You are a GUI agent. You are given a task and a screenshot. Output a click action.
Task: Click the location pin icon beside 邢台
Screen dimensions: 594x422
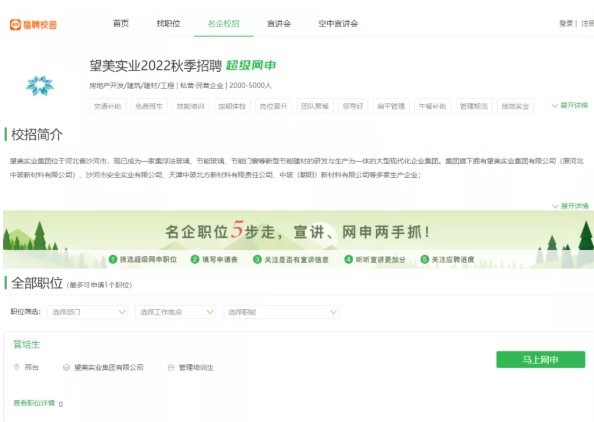click(x=17, y=367)
